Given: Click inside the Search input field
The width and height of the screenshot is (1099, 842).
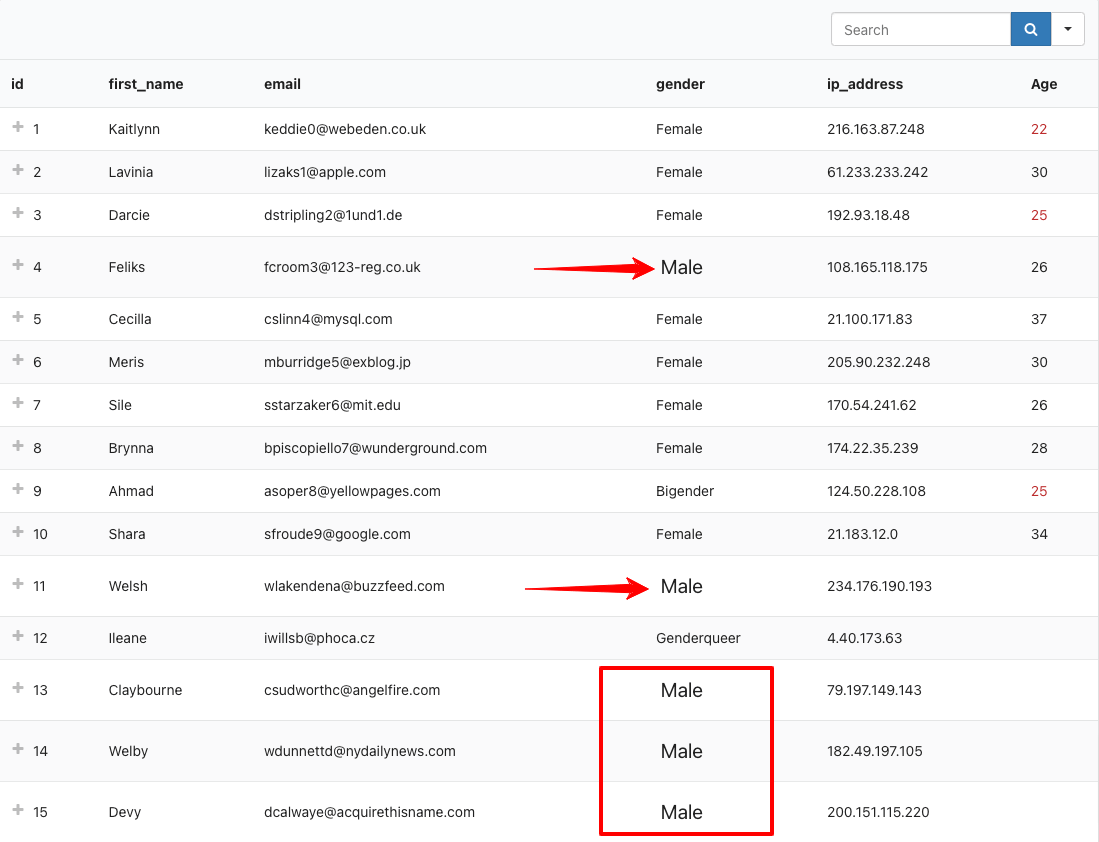Looking at the screenshot, I should pos(920,30).
